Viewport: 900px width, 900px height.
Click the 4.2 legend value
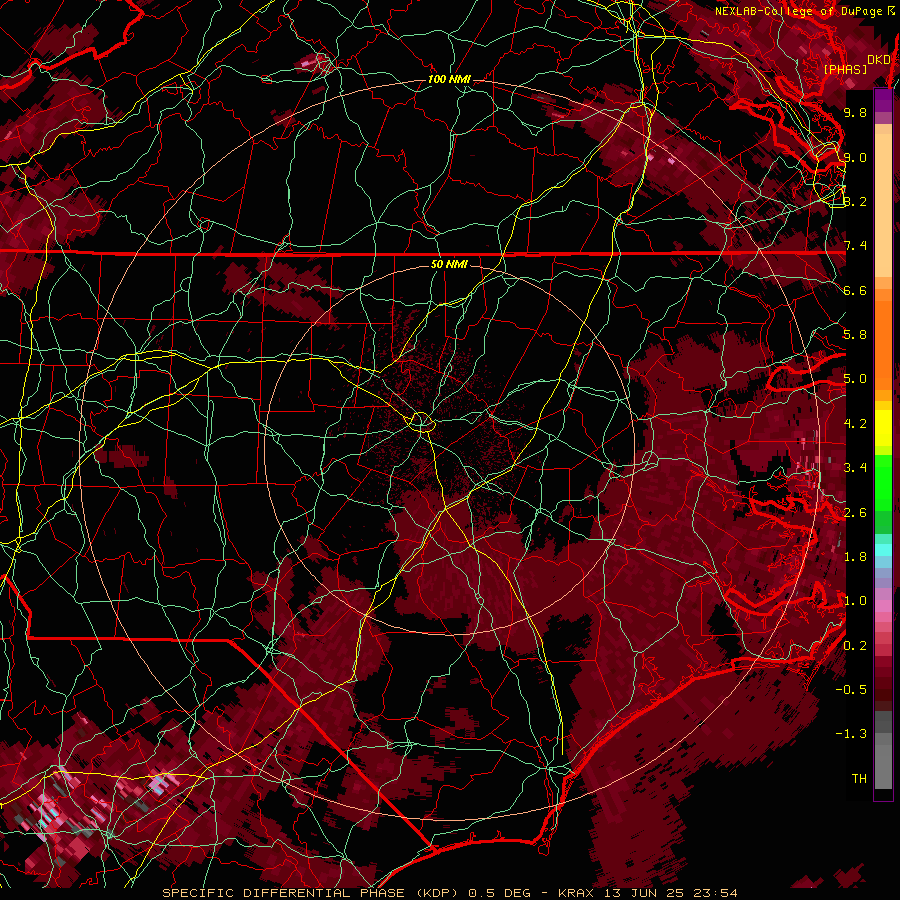click(x=855, y=424)
